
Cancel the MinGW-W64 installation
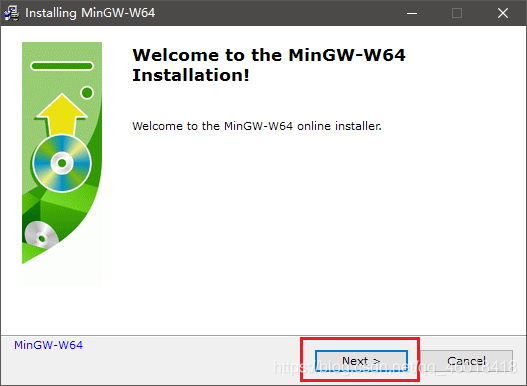click(467, 361)
